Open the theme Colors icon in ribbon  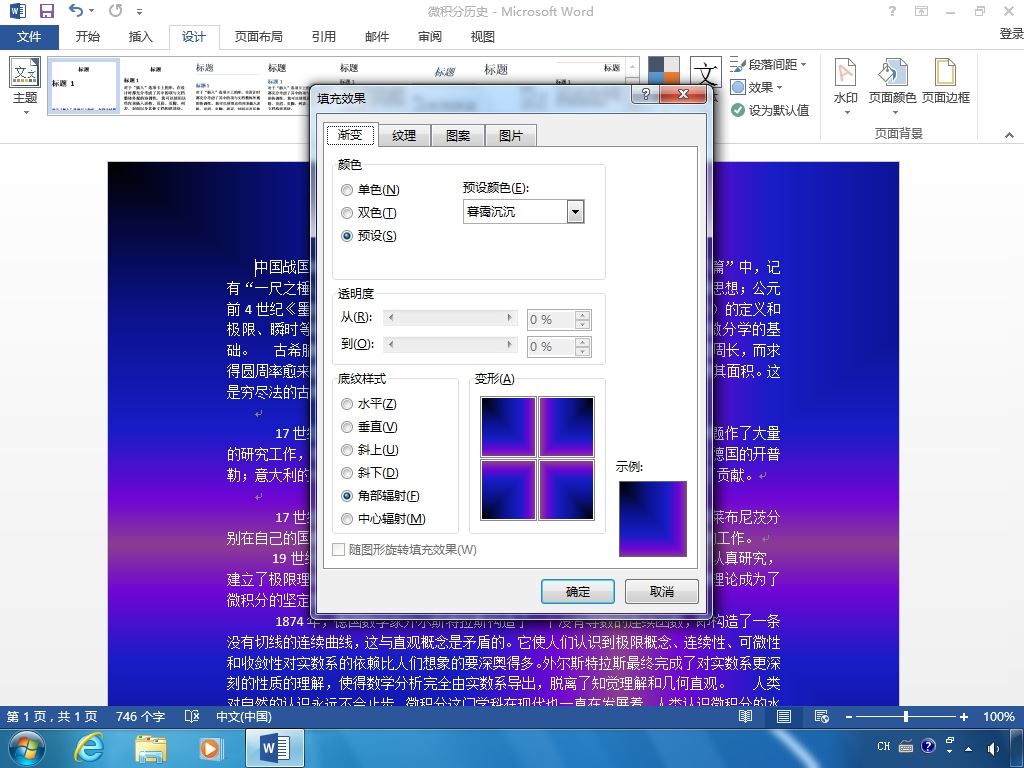pyautogui.click(x=664, y=72)
